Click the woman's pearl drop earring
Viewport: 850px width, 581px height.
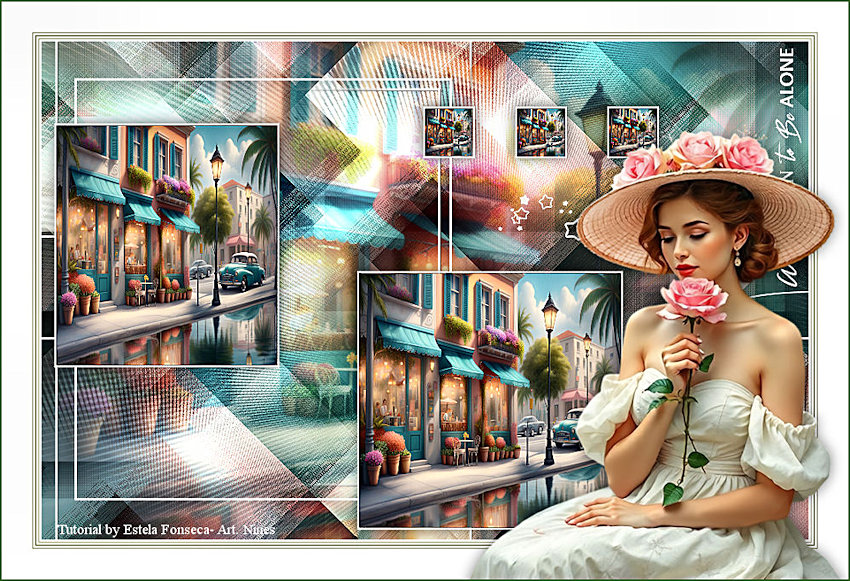click(x=738, y=259)
